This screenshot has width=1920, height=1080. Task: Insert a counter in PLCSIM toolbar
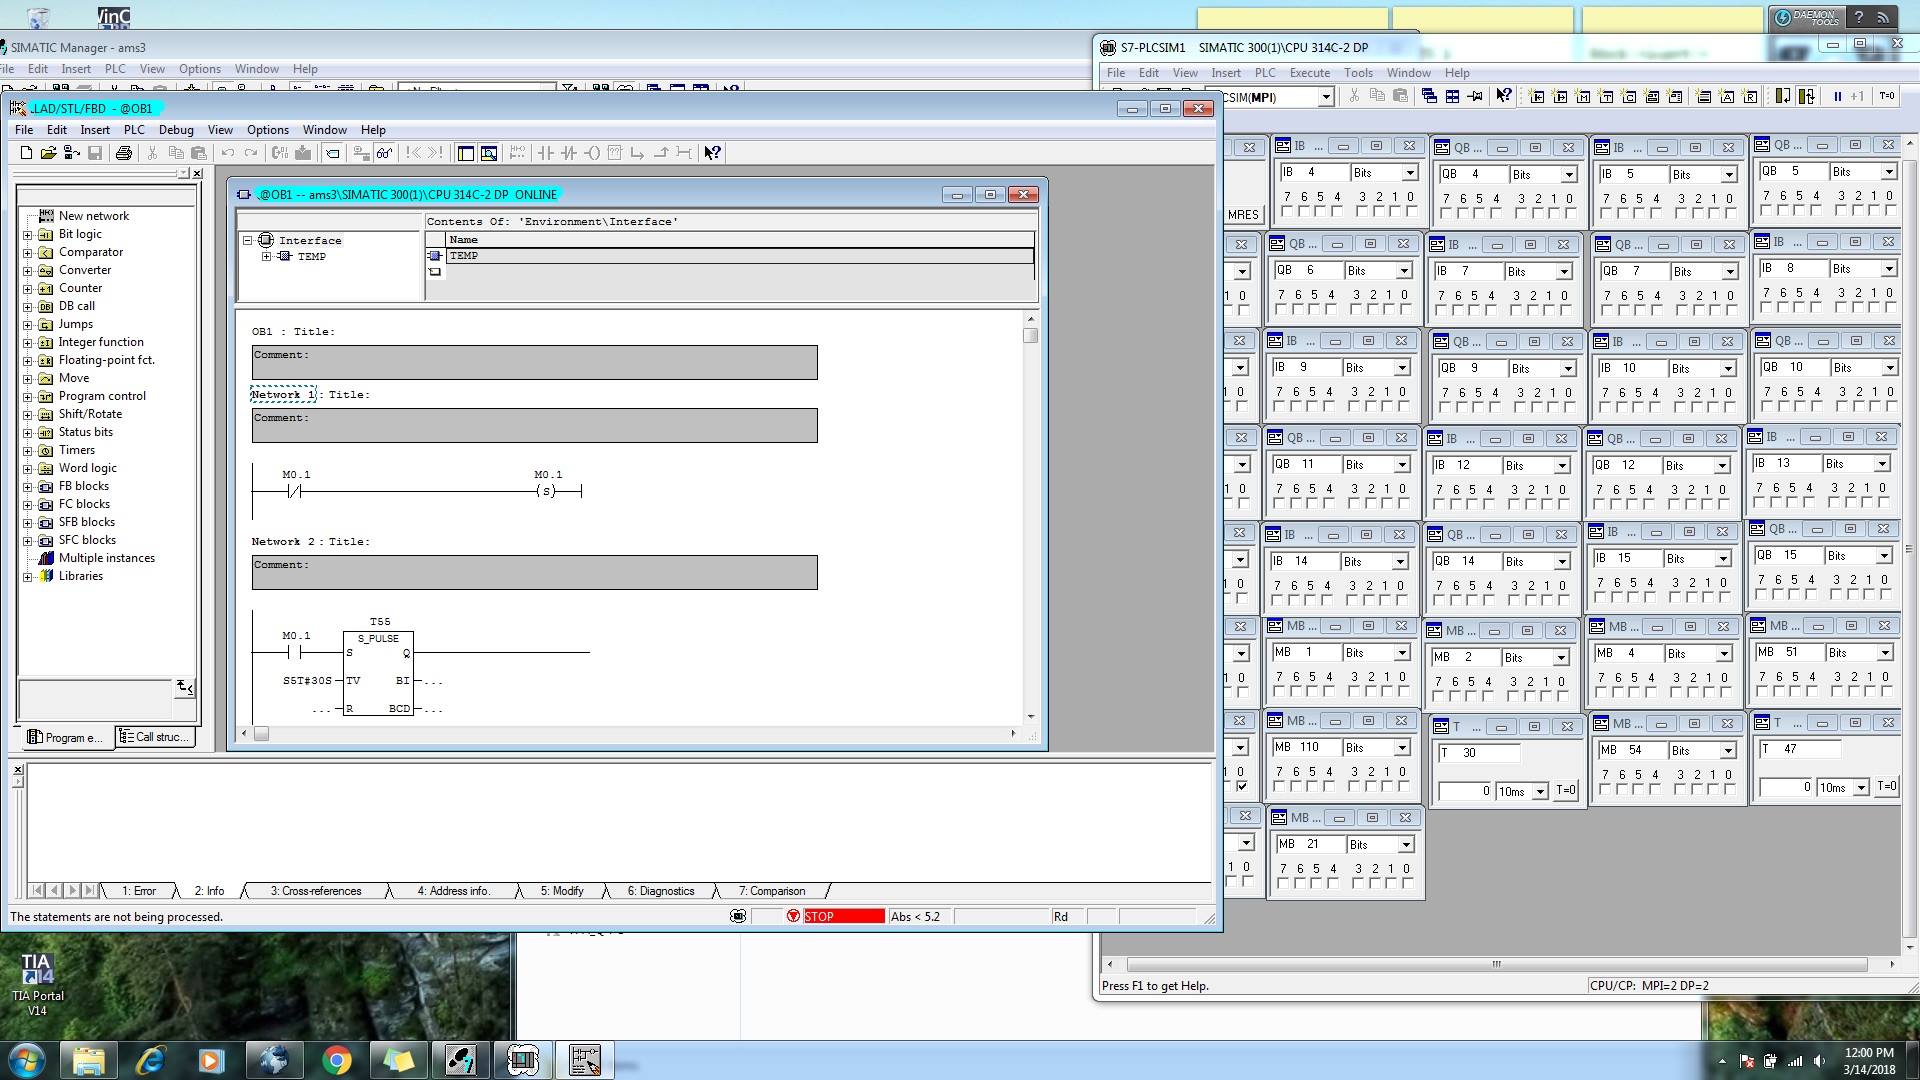[x=1629, y=96]
